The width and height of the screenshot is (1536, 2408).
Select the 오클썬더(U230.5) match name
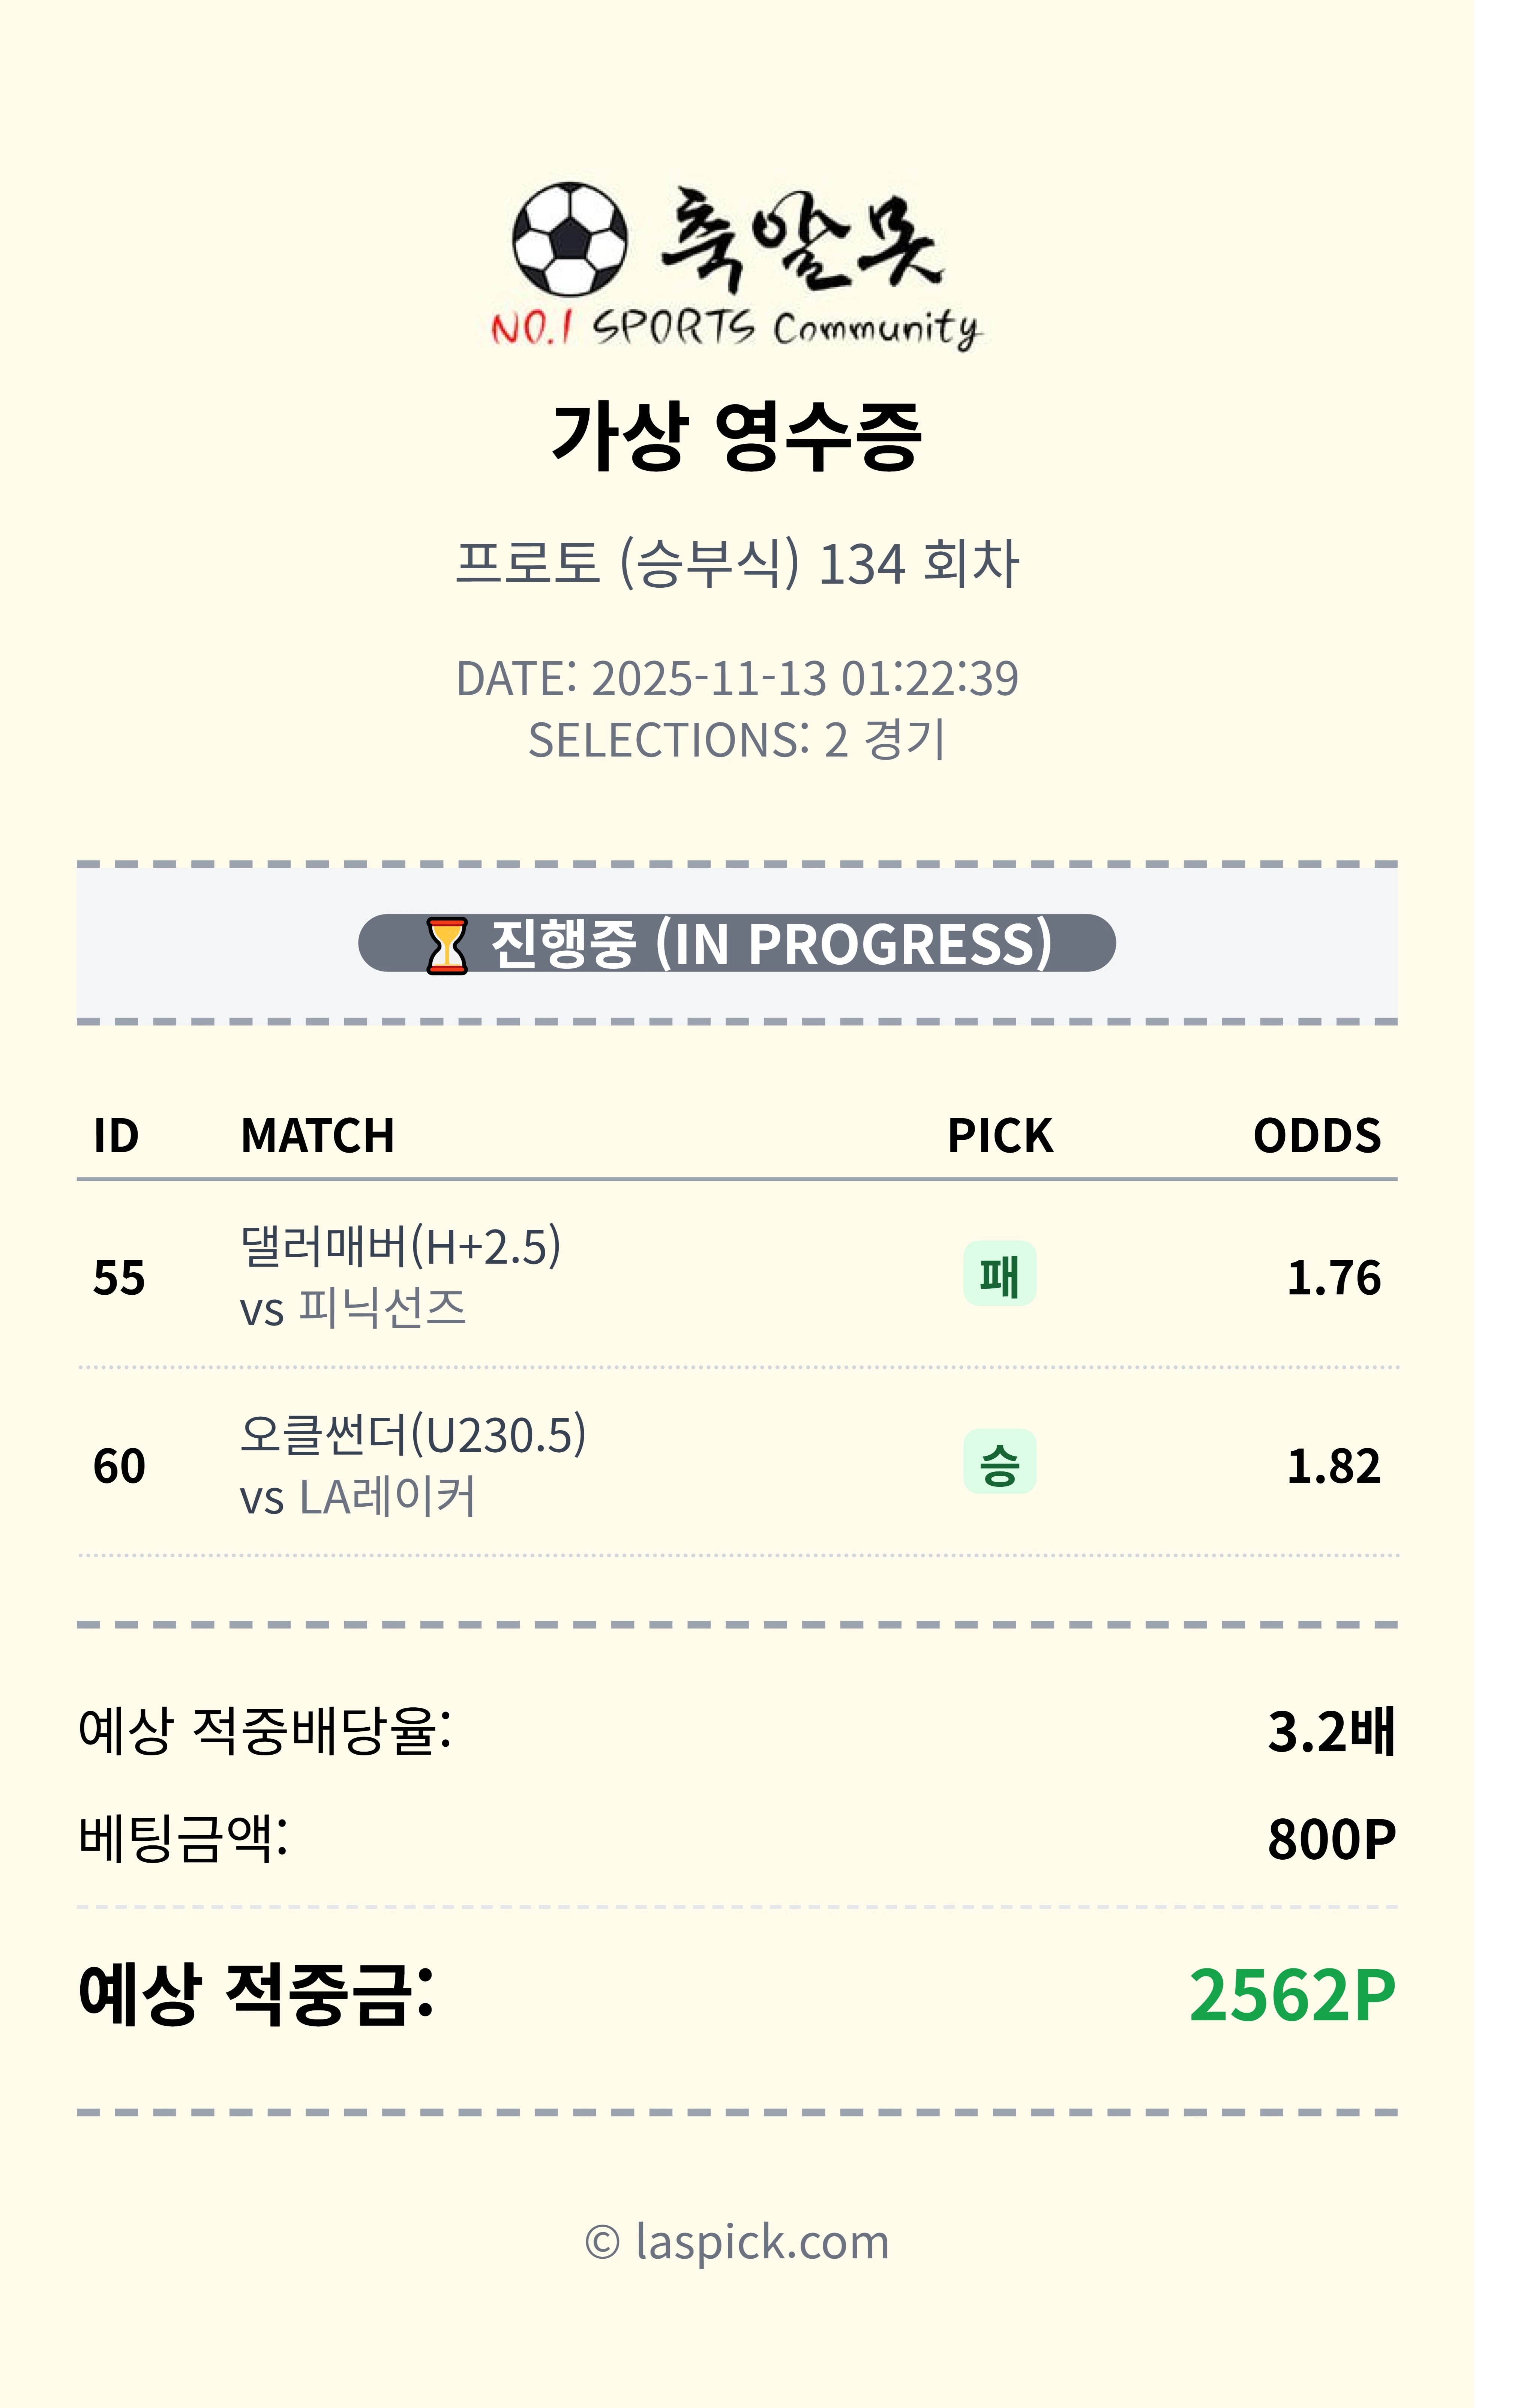point(412,1435)
